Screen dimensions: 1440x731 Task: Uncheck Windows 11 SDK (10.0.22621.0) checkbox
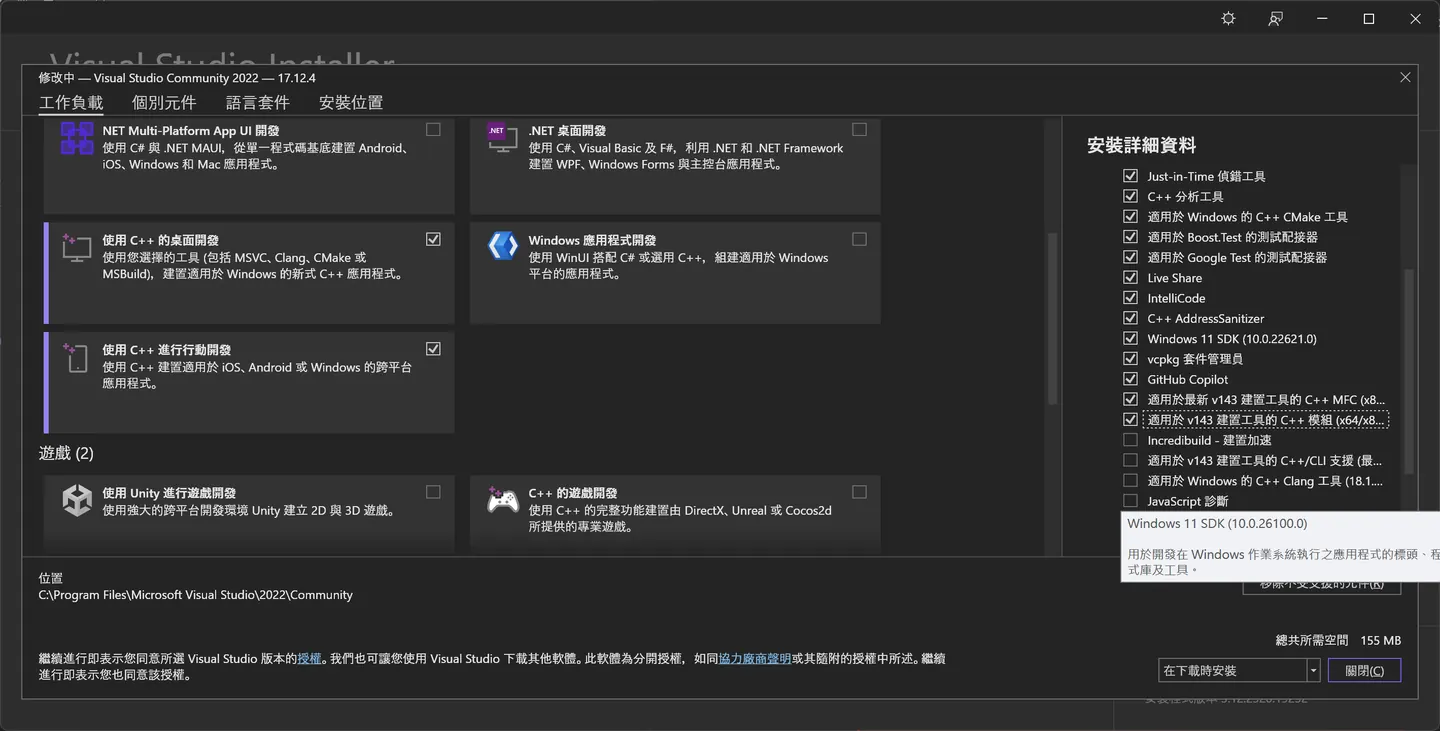pos(1130,338)
